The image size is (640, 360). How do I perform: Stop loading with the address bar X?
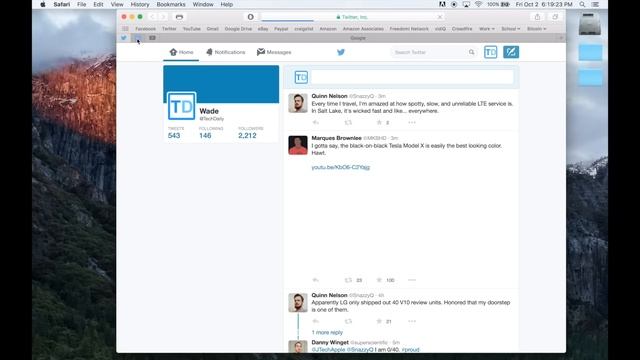440,17
